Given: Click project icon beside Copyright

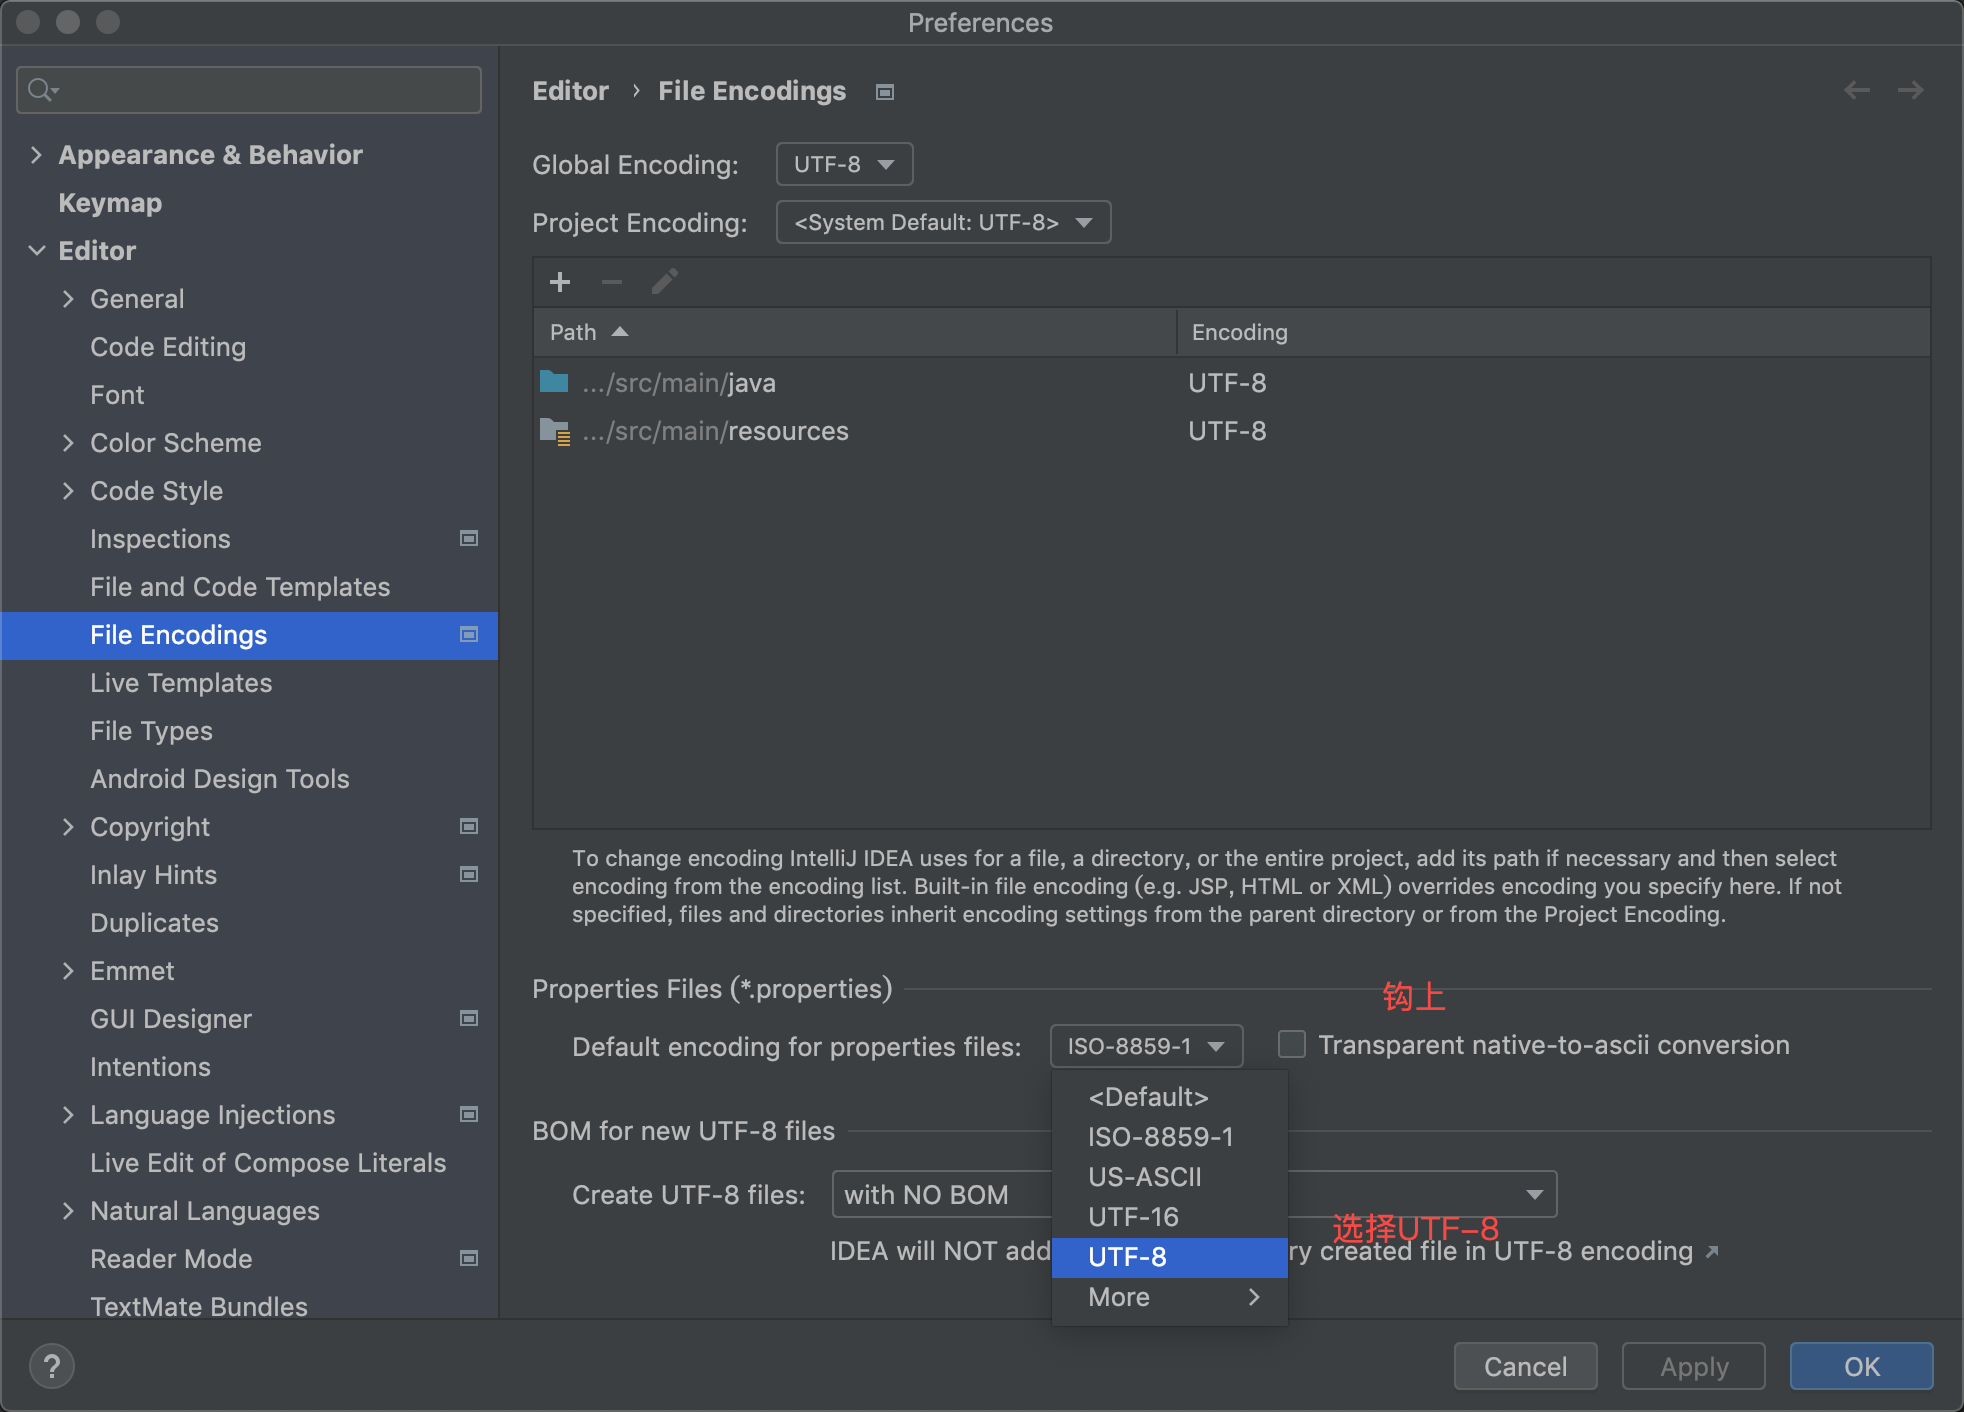Looking at the screenshot, I should tap(468, 826).
